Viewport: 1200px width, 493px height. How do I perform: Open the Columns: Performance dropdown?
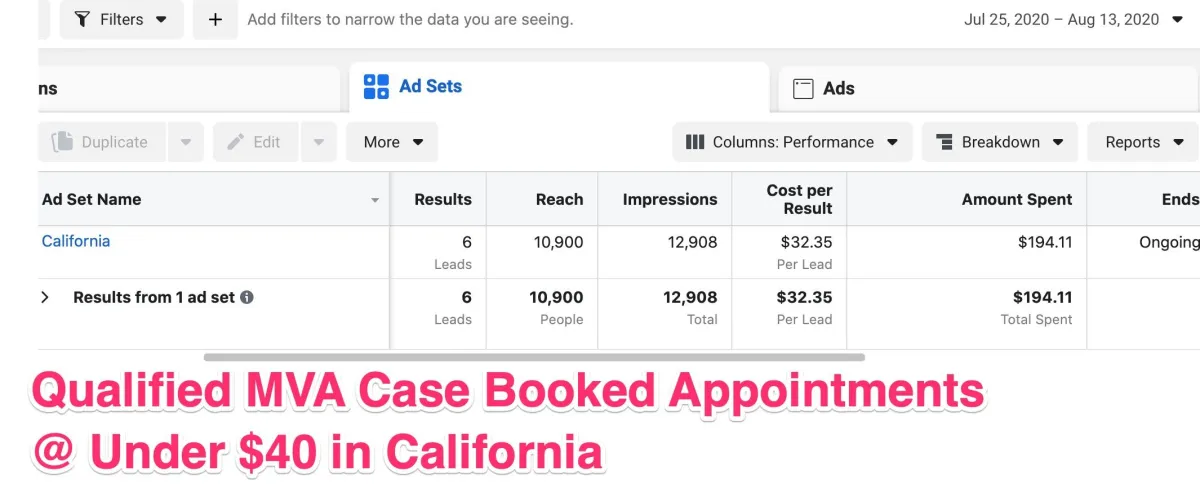click(791, 142)
